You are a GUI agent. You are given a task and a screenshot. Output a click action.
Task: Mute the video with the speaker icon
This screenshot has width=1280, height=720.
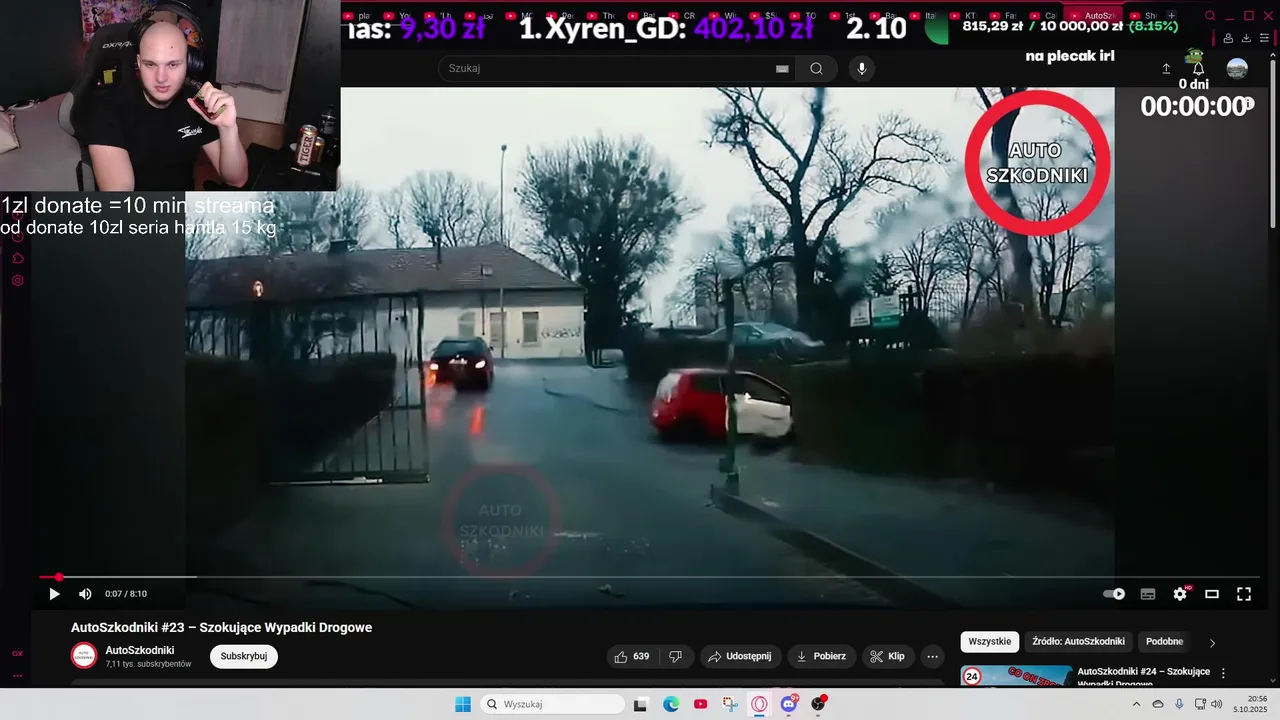tap(85, 594)
